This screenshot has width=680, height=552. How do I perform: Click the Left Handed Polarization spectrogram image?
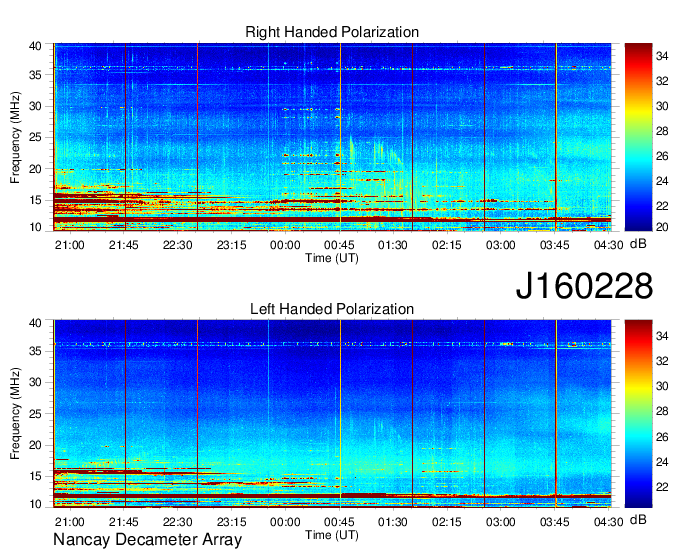point(332,414)
